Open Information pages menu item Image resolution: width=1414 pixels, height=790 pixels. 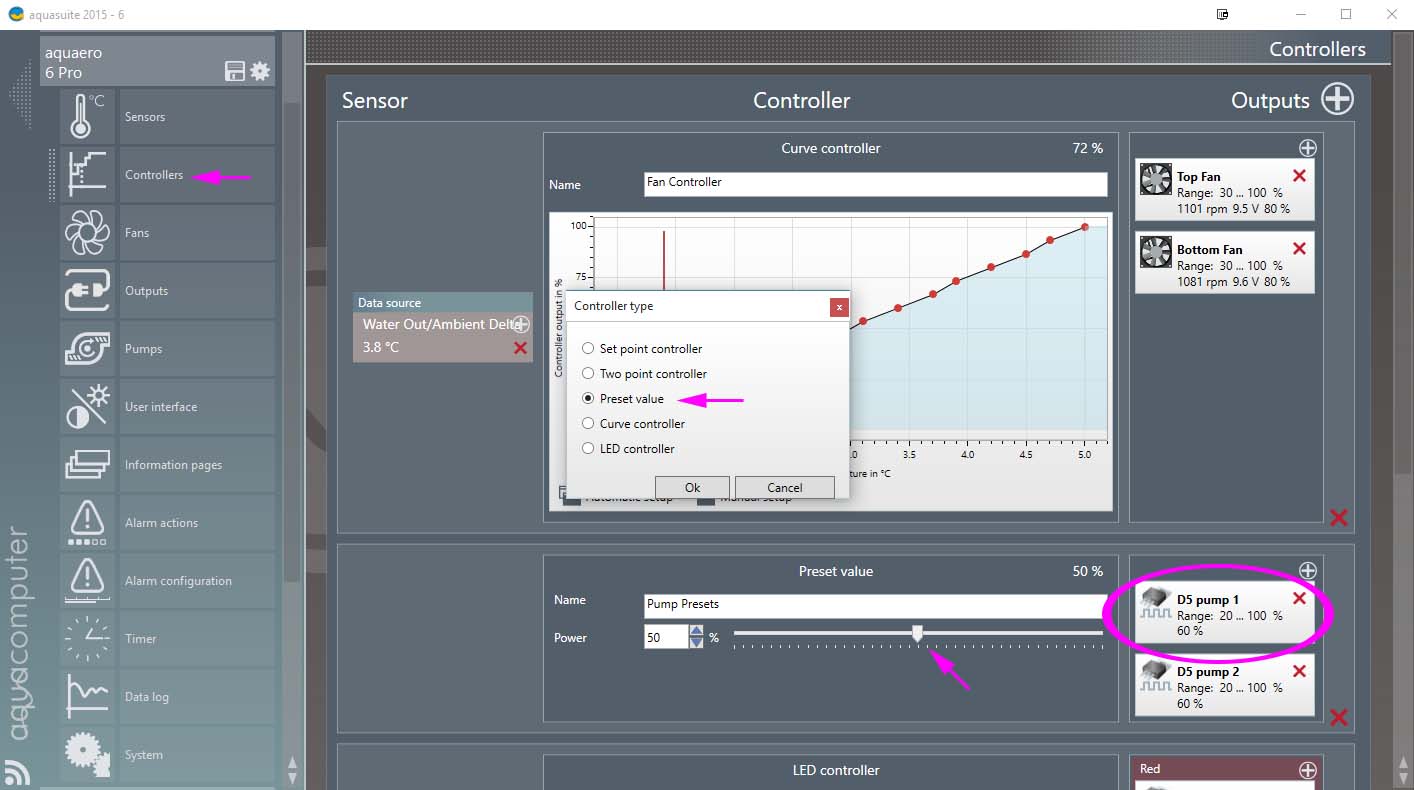click(x=173, y=465)
